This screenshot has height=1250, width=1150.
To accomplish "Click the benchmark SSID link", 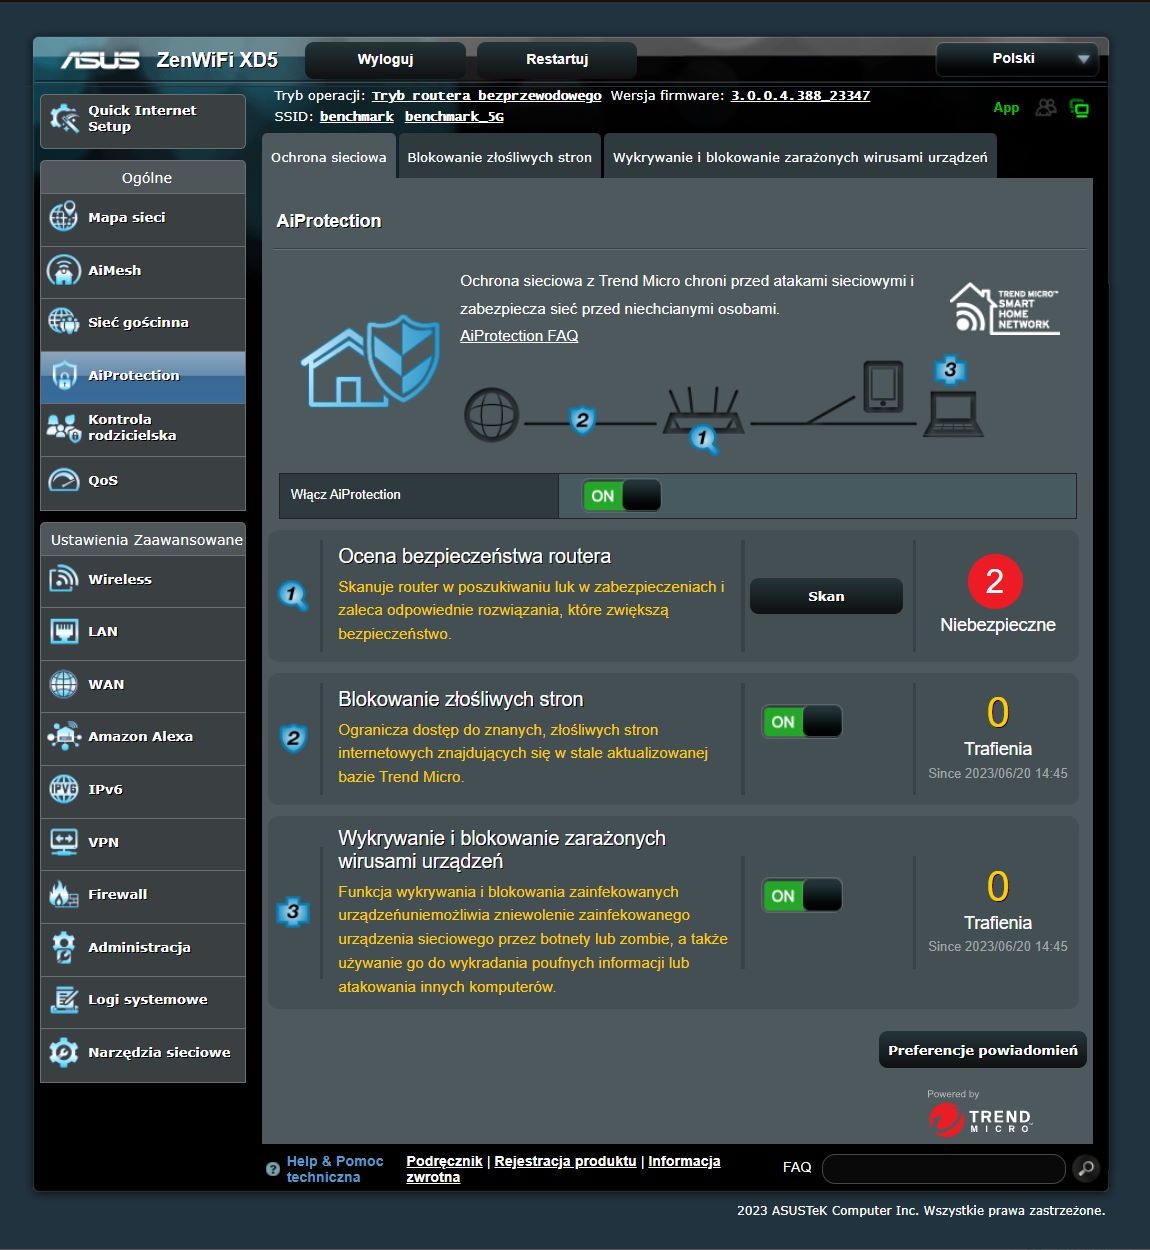I will [357, 117].
